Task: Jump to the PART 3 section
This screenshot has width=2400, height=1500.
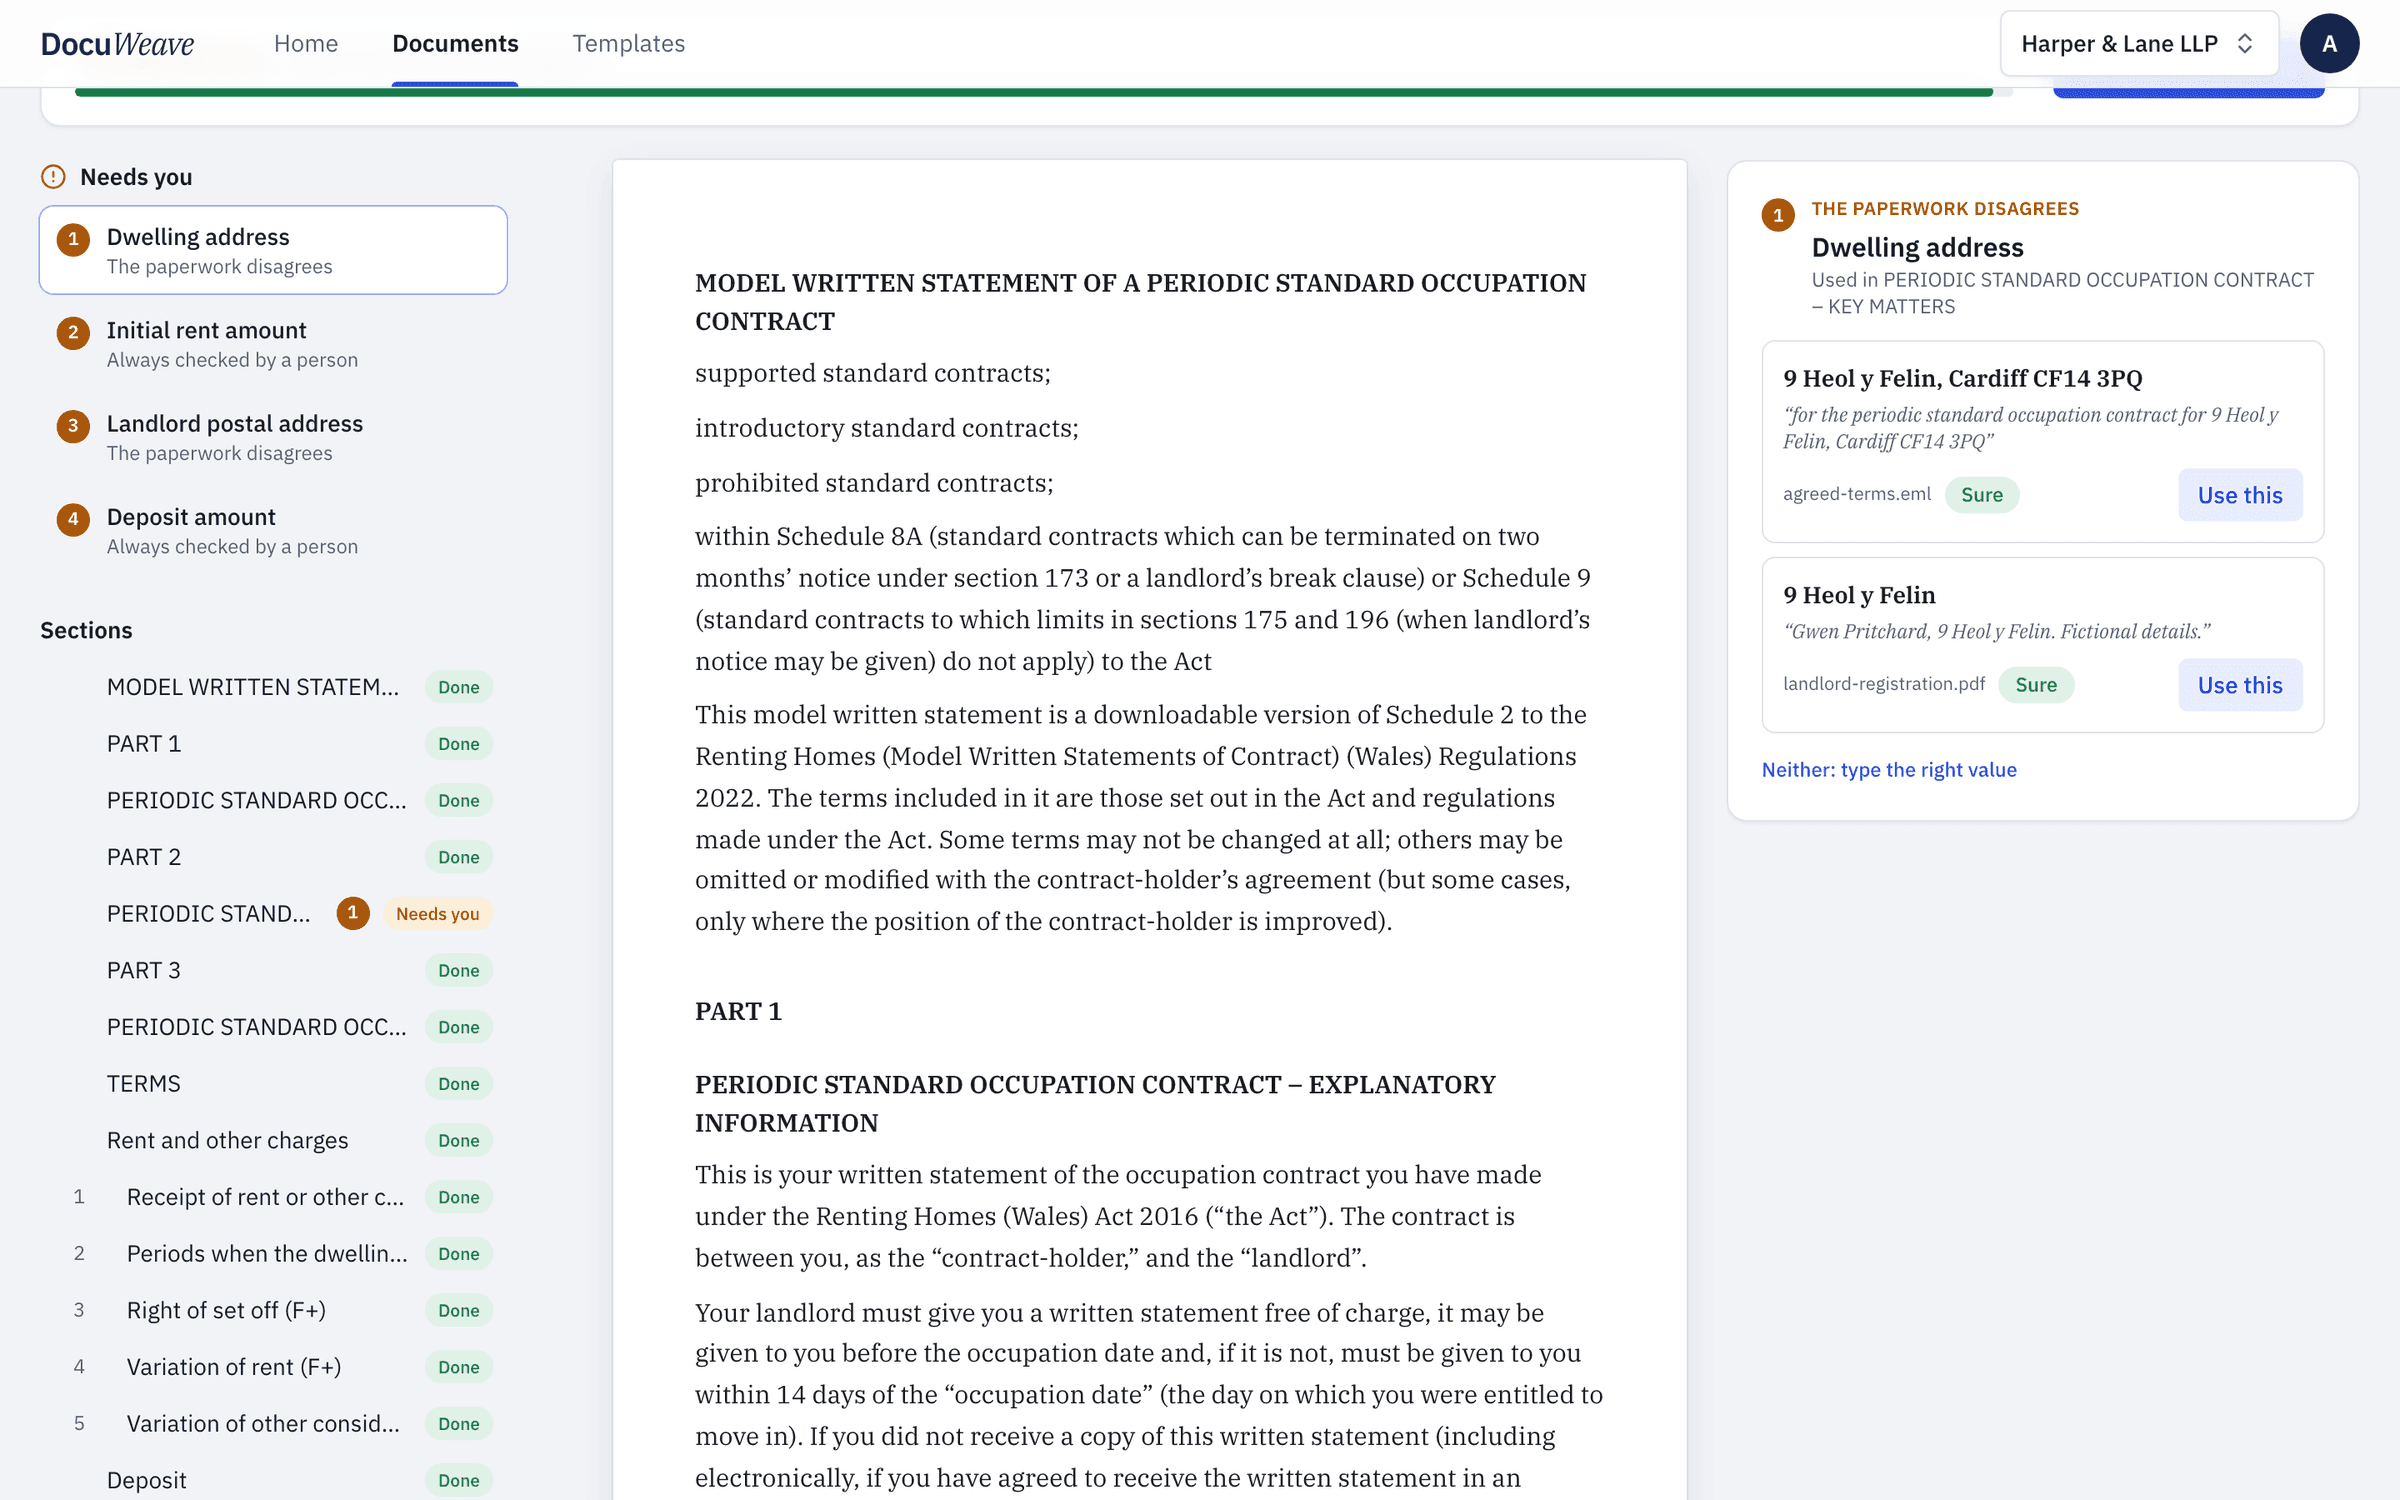Action: 273,970
